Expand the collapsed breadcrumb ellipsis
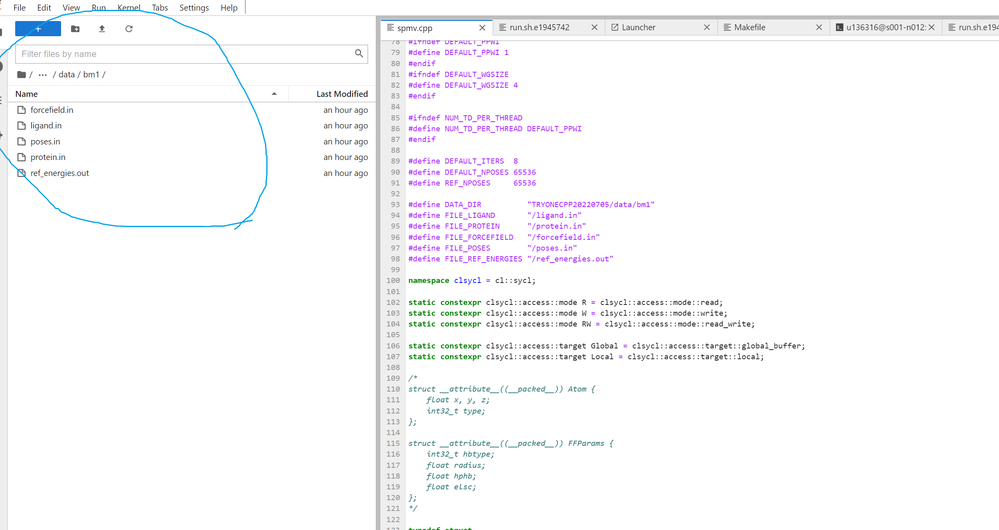The height and width of the screenshot is (530, 999). (x=43, y=75)
